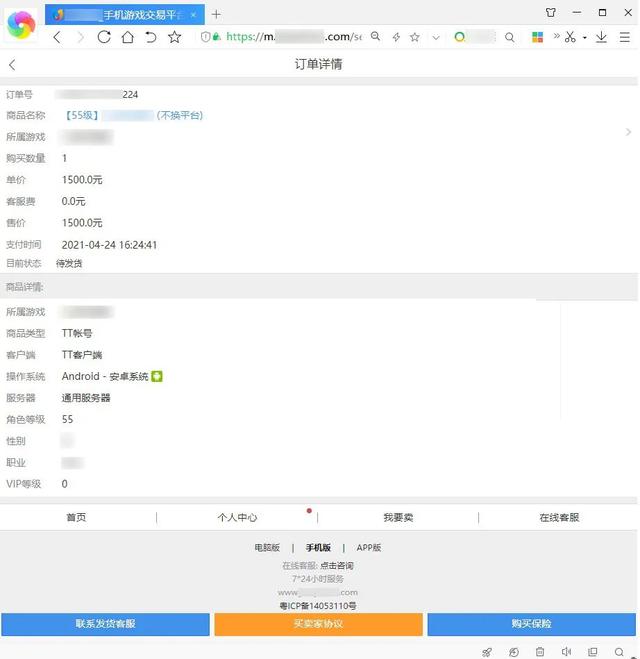Open a new tab with the plus button
The height and width of the screenshot is (659, 640).
point(216,15)
